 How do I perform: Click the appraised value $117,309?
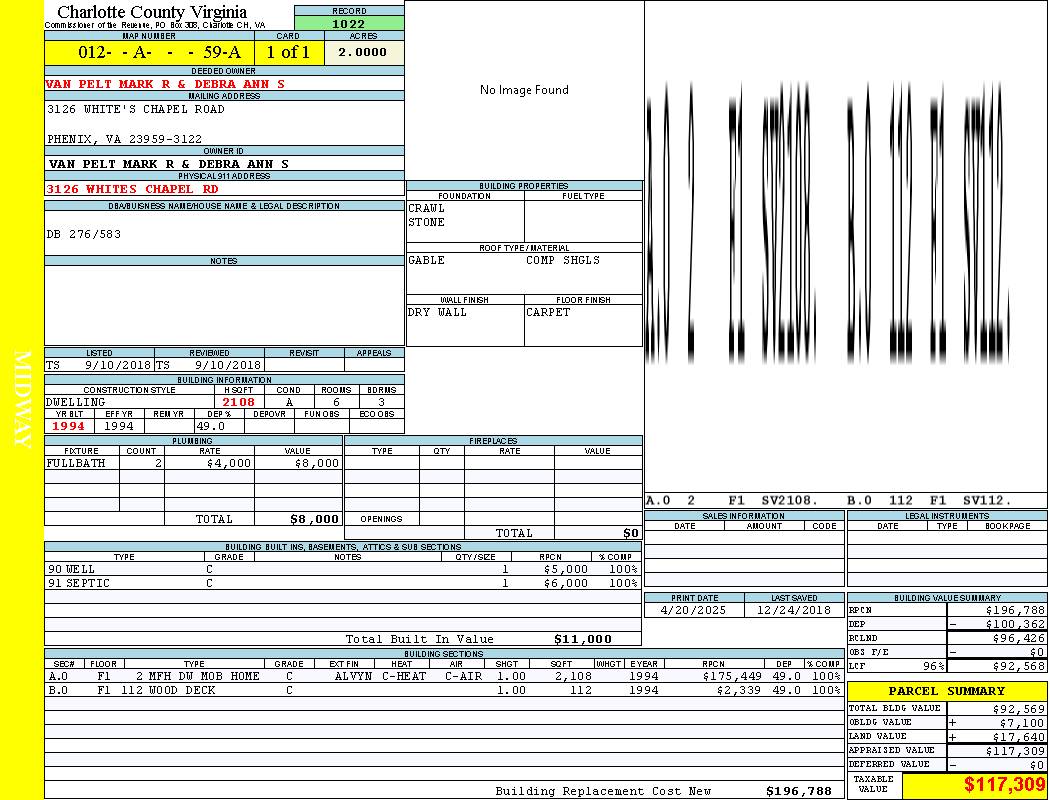(x=1015, y=751)
